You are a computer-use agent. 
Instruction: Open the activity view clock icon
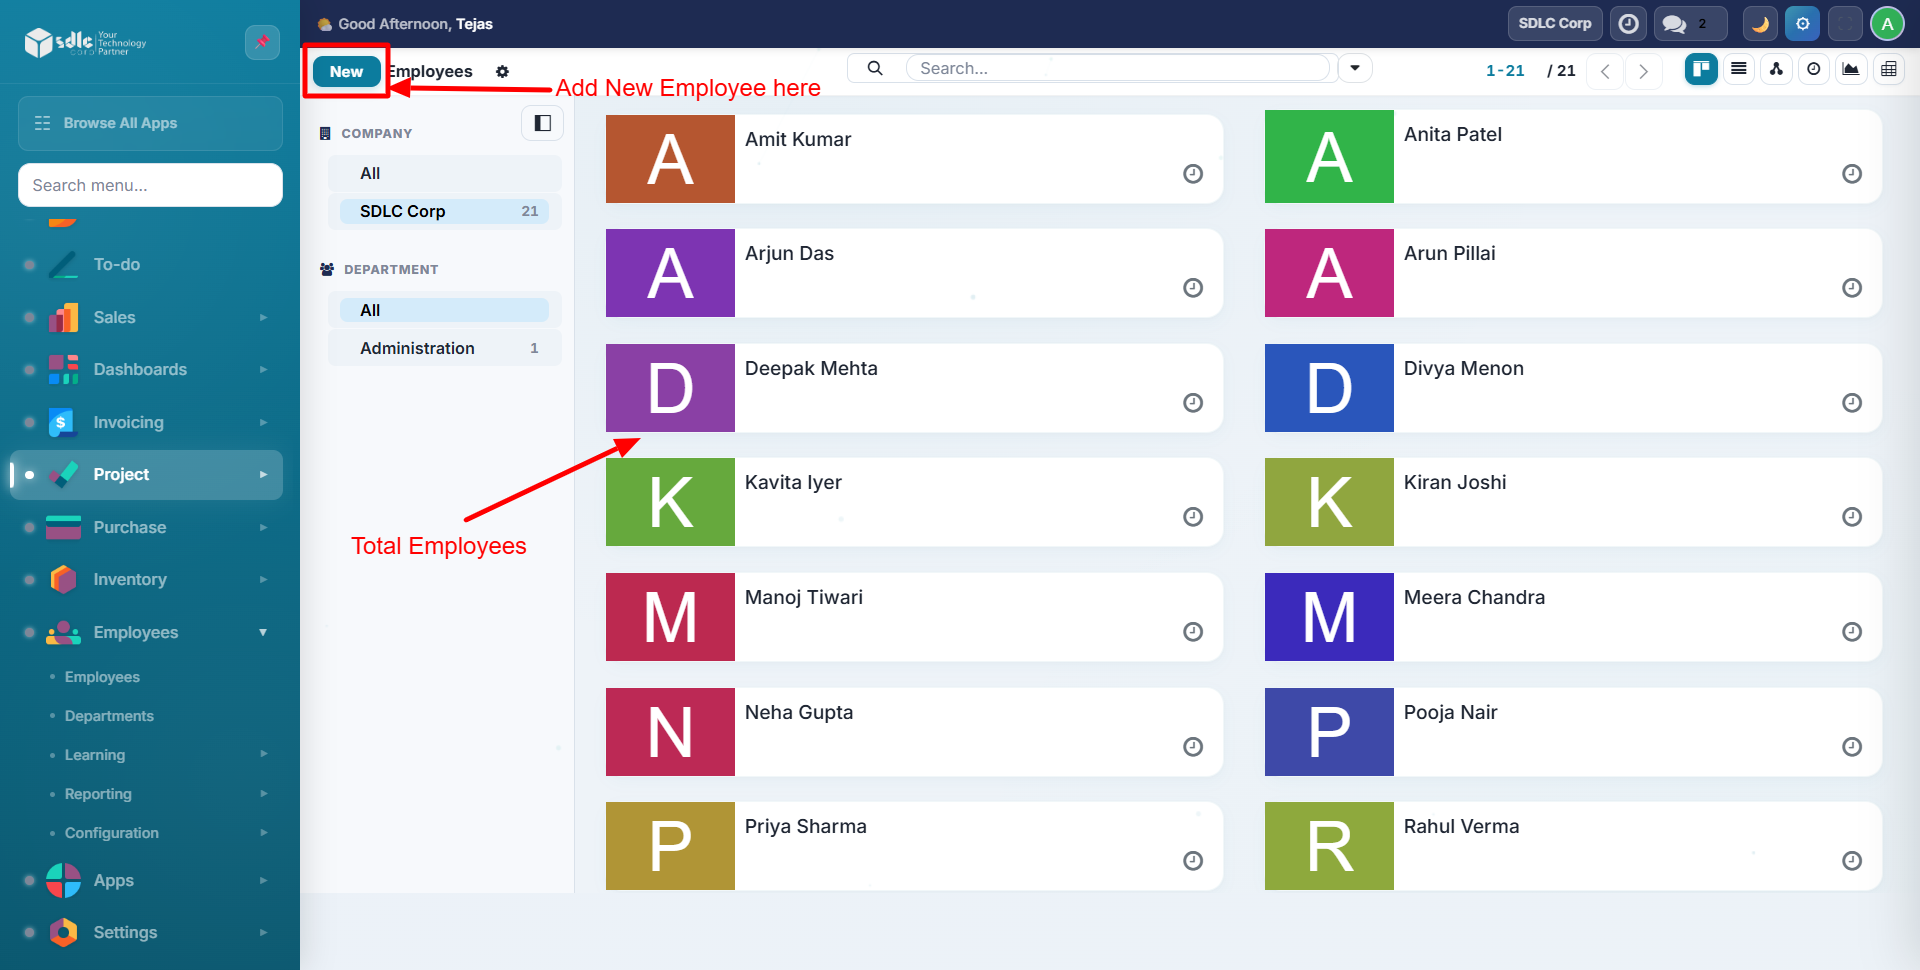1814,69
